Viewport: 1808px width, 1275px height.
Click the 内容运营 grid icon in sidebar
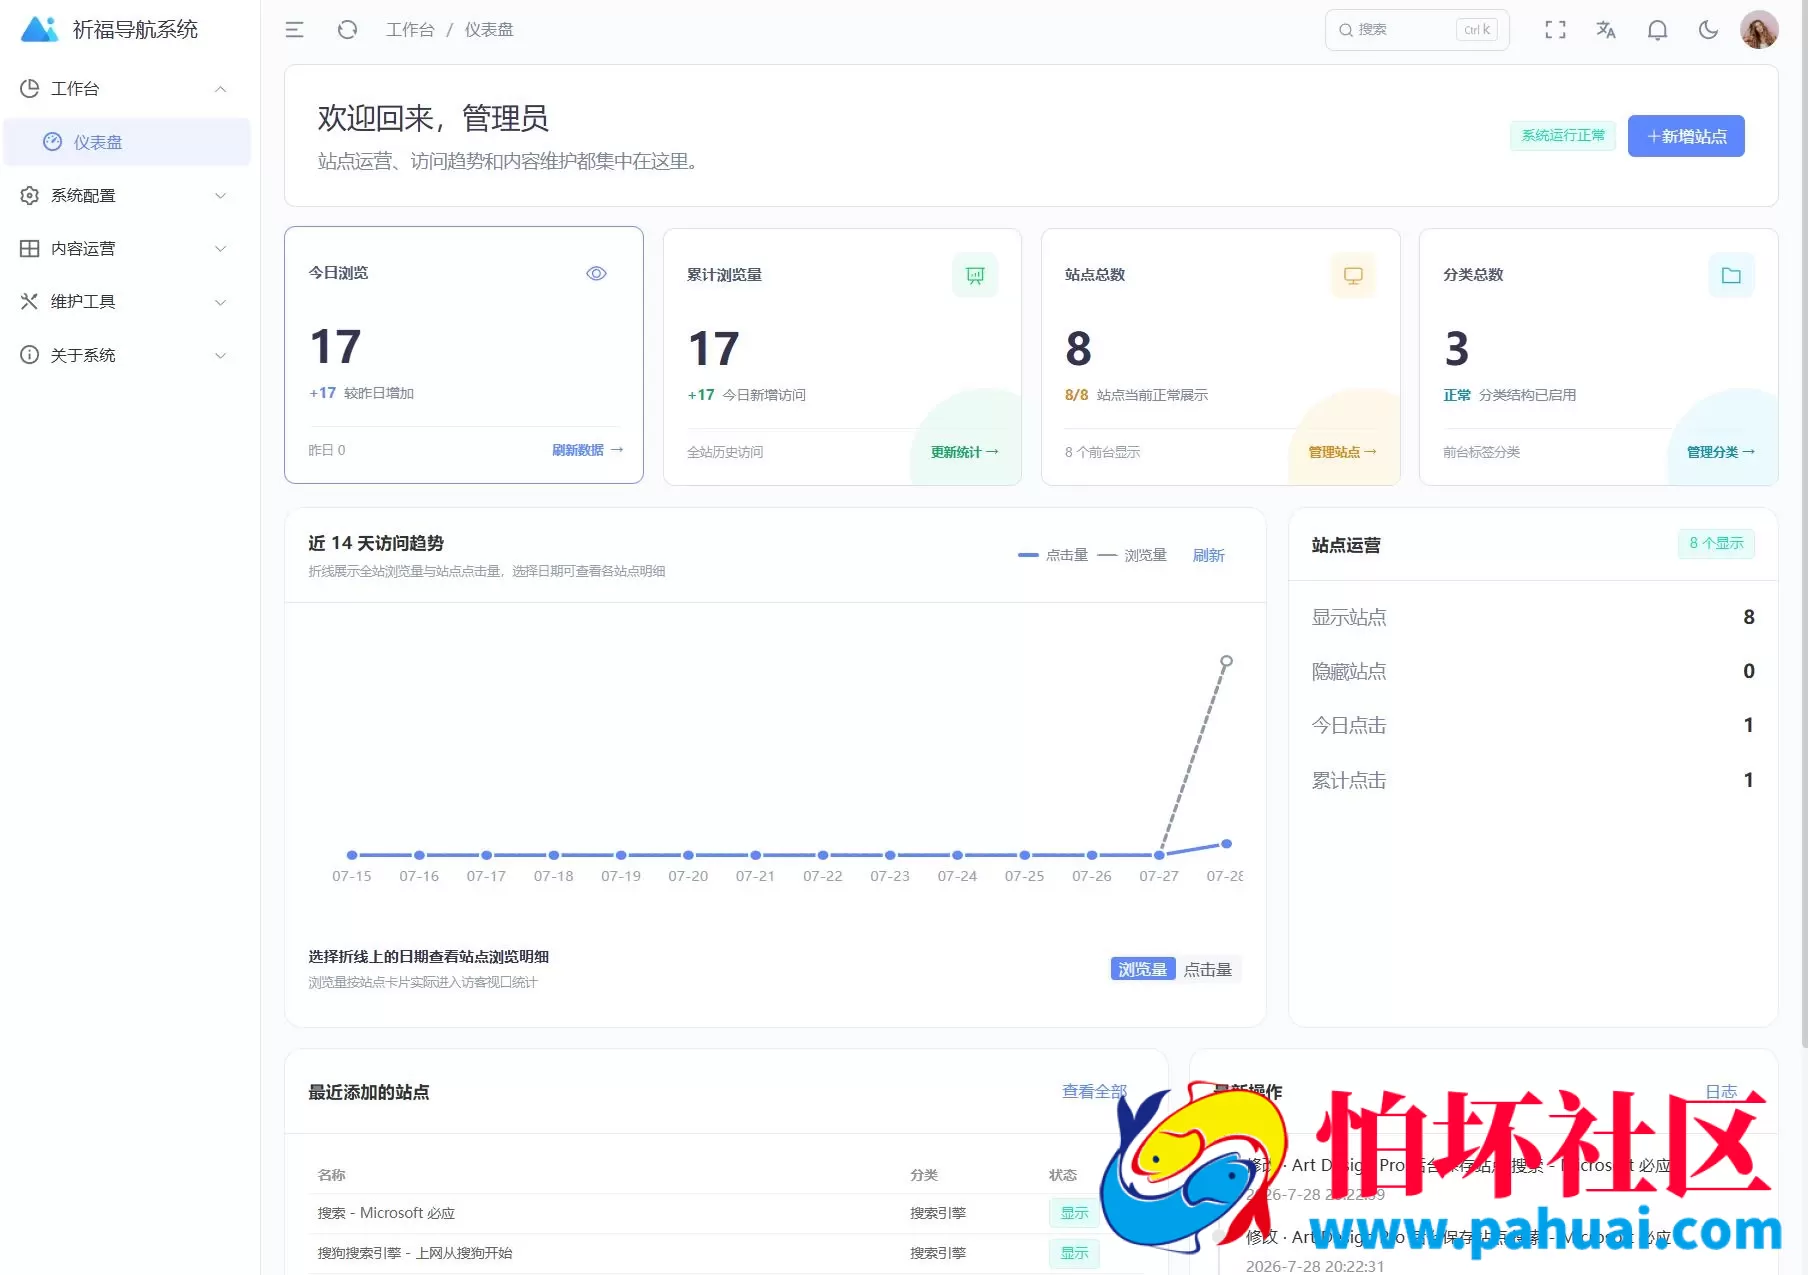(x=30, y=248)
